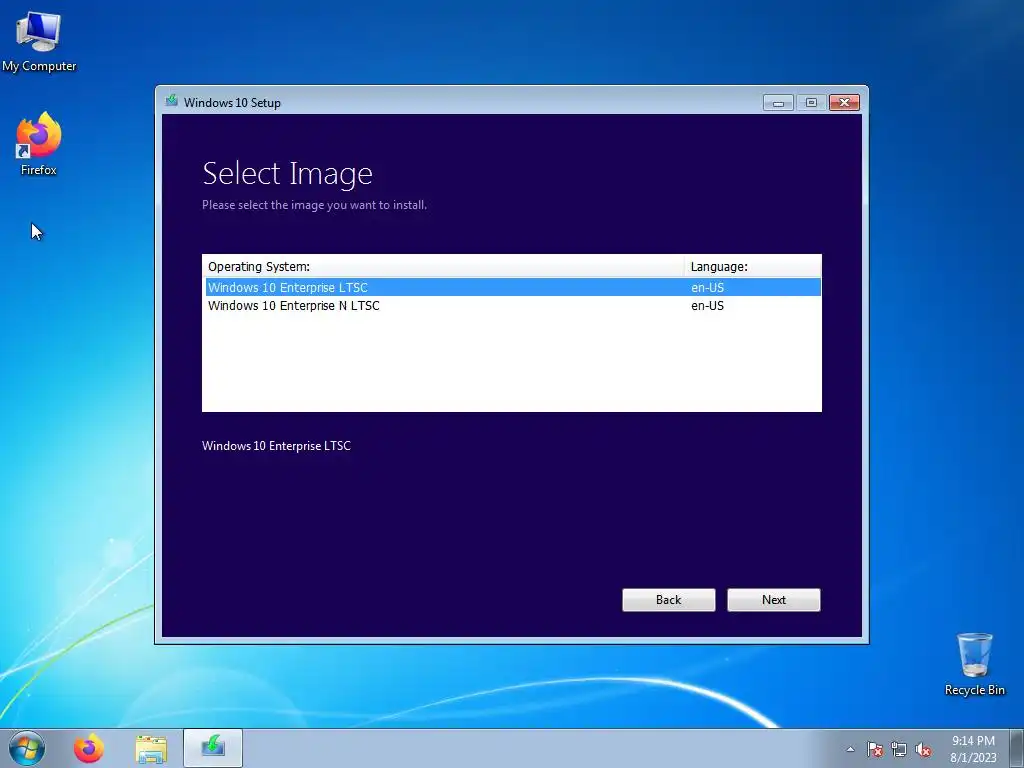Open the Recycle Bin icon

974,664
